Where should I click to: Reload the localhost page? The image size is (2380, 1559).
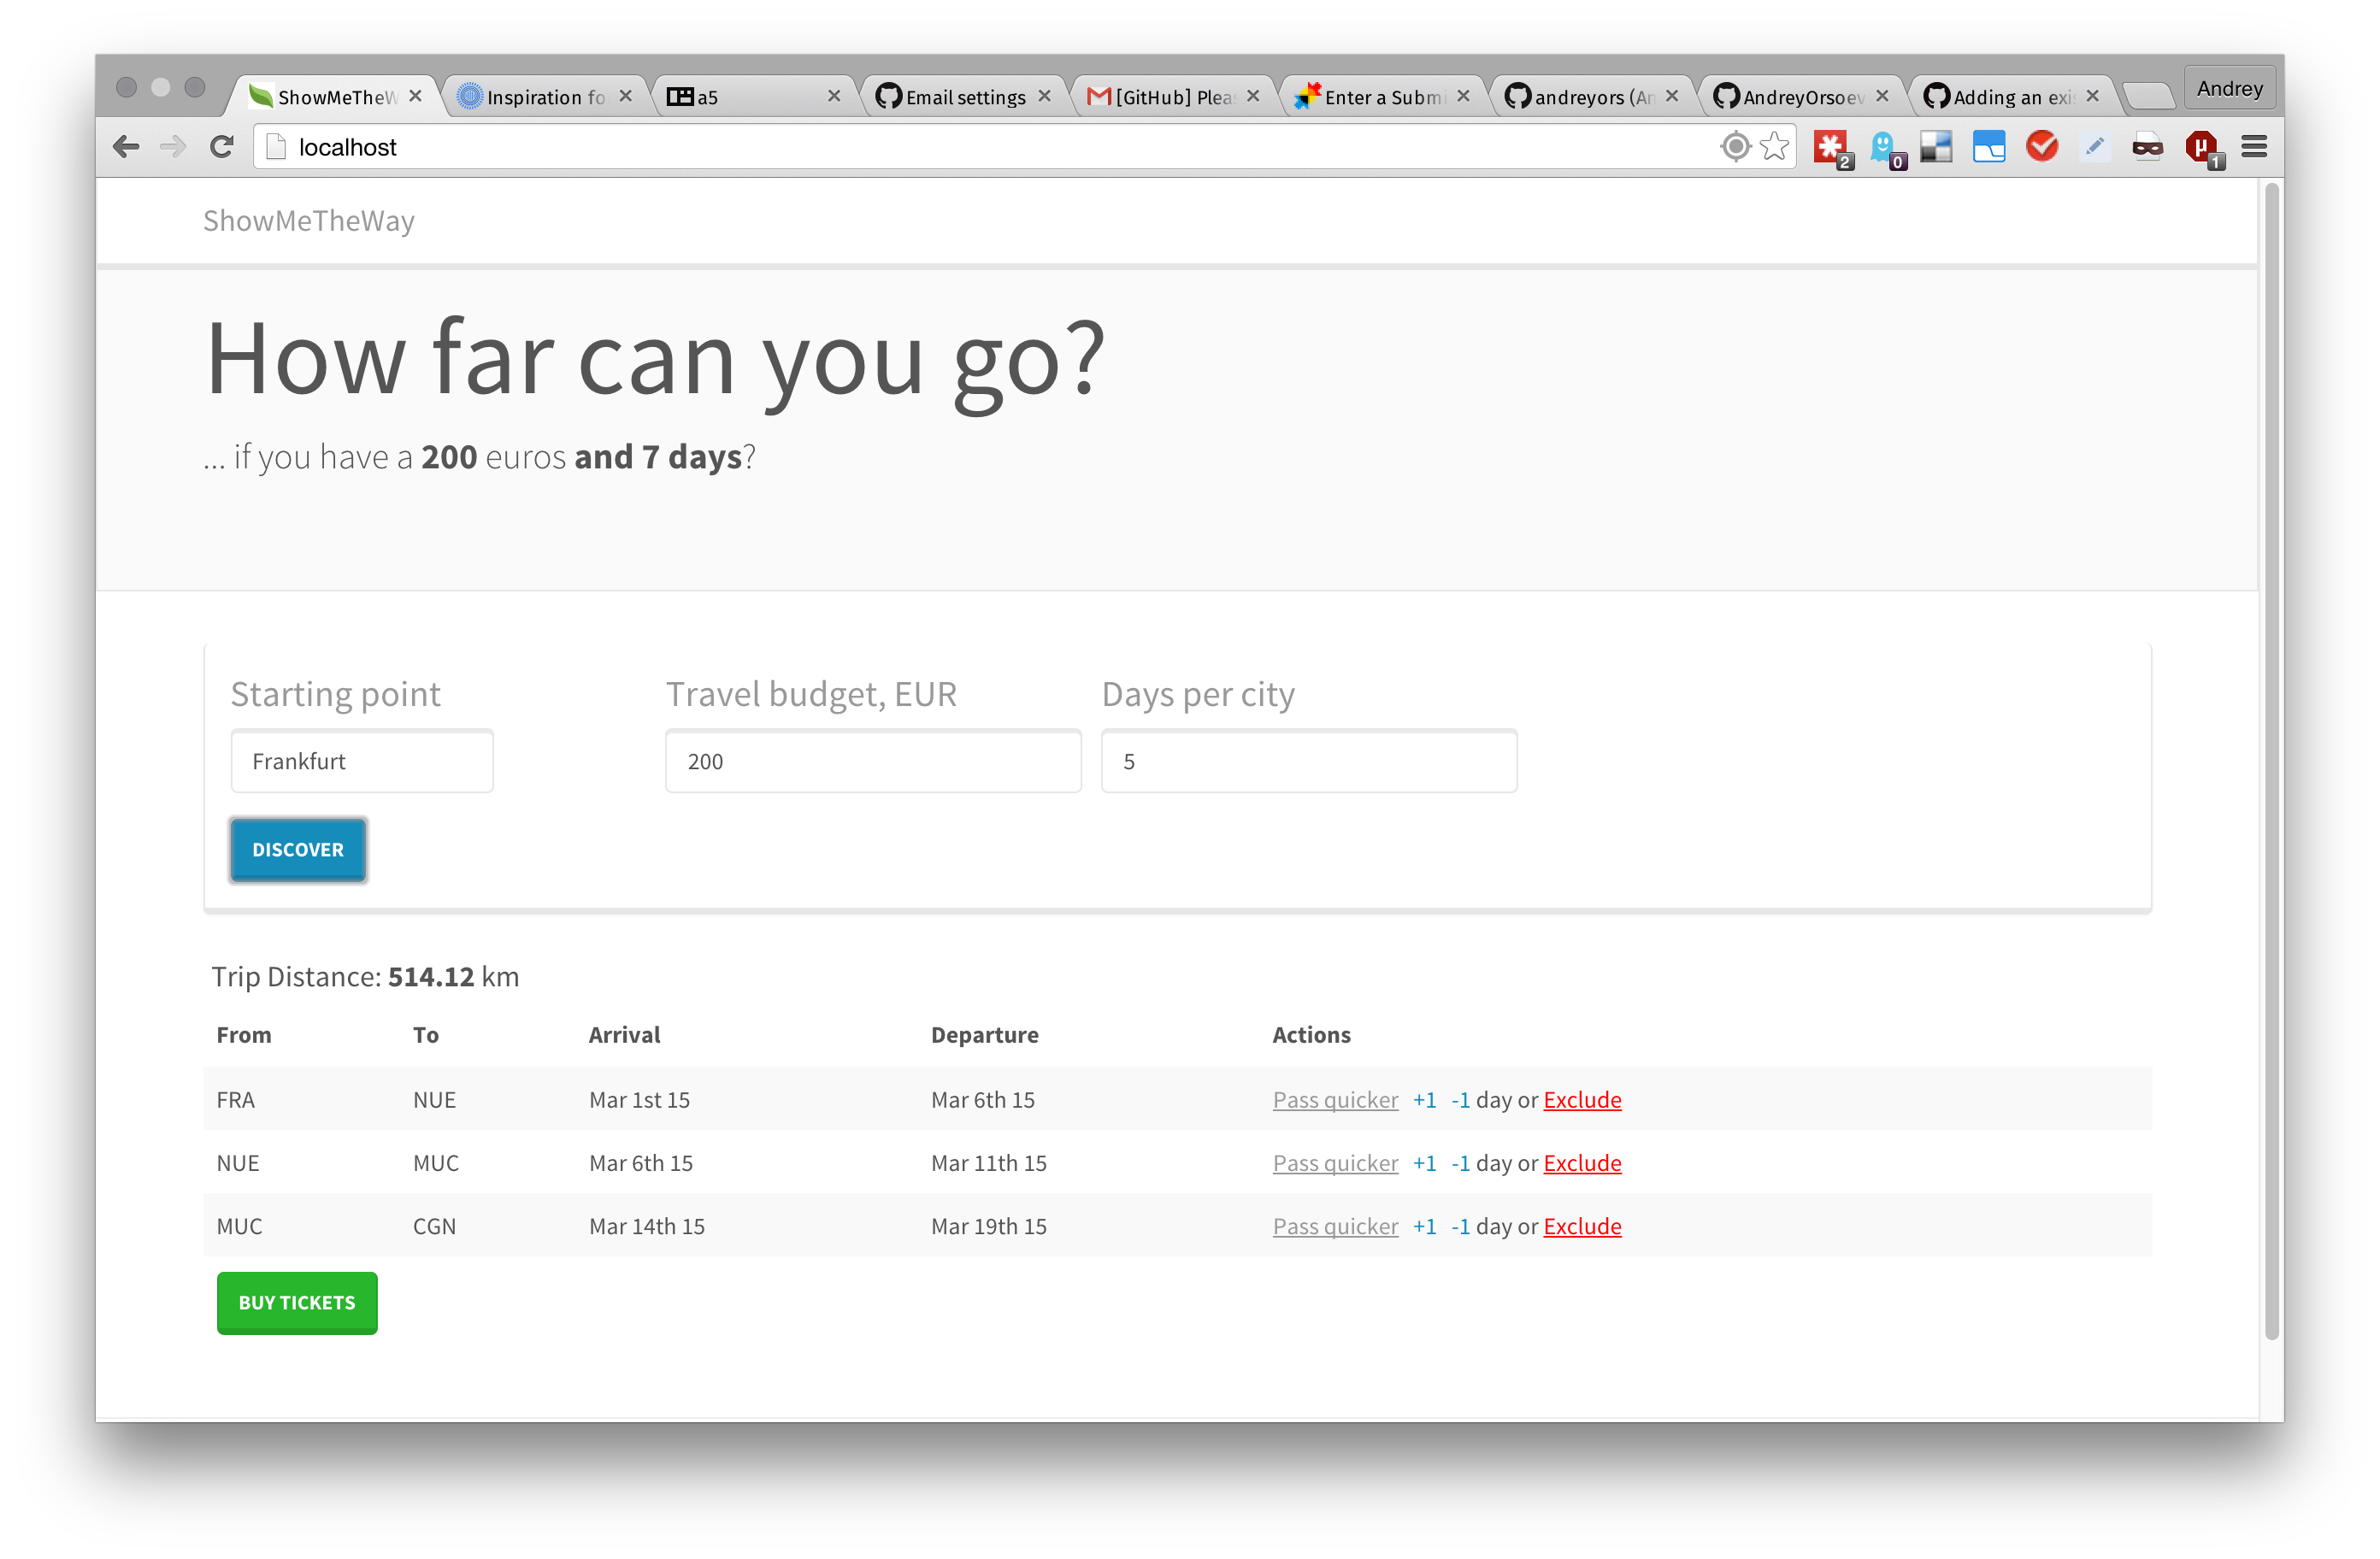coord(222,147)
